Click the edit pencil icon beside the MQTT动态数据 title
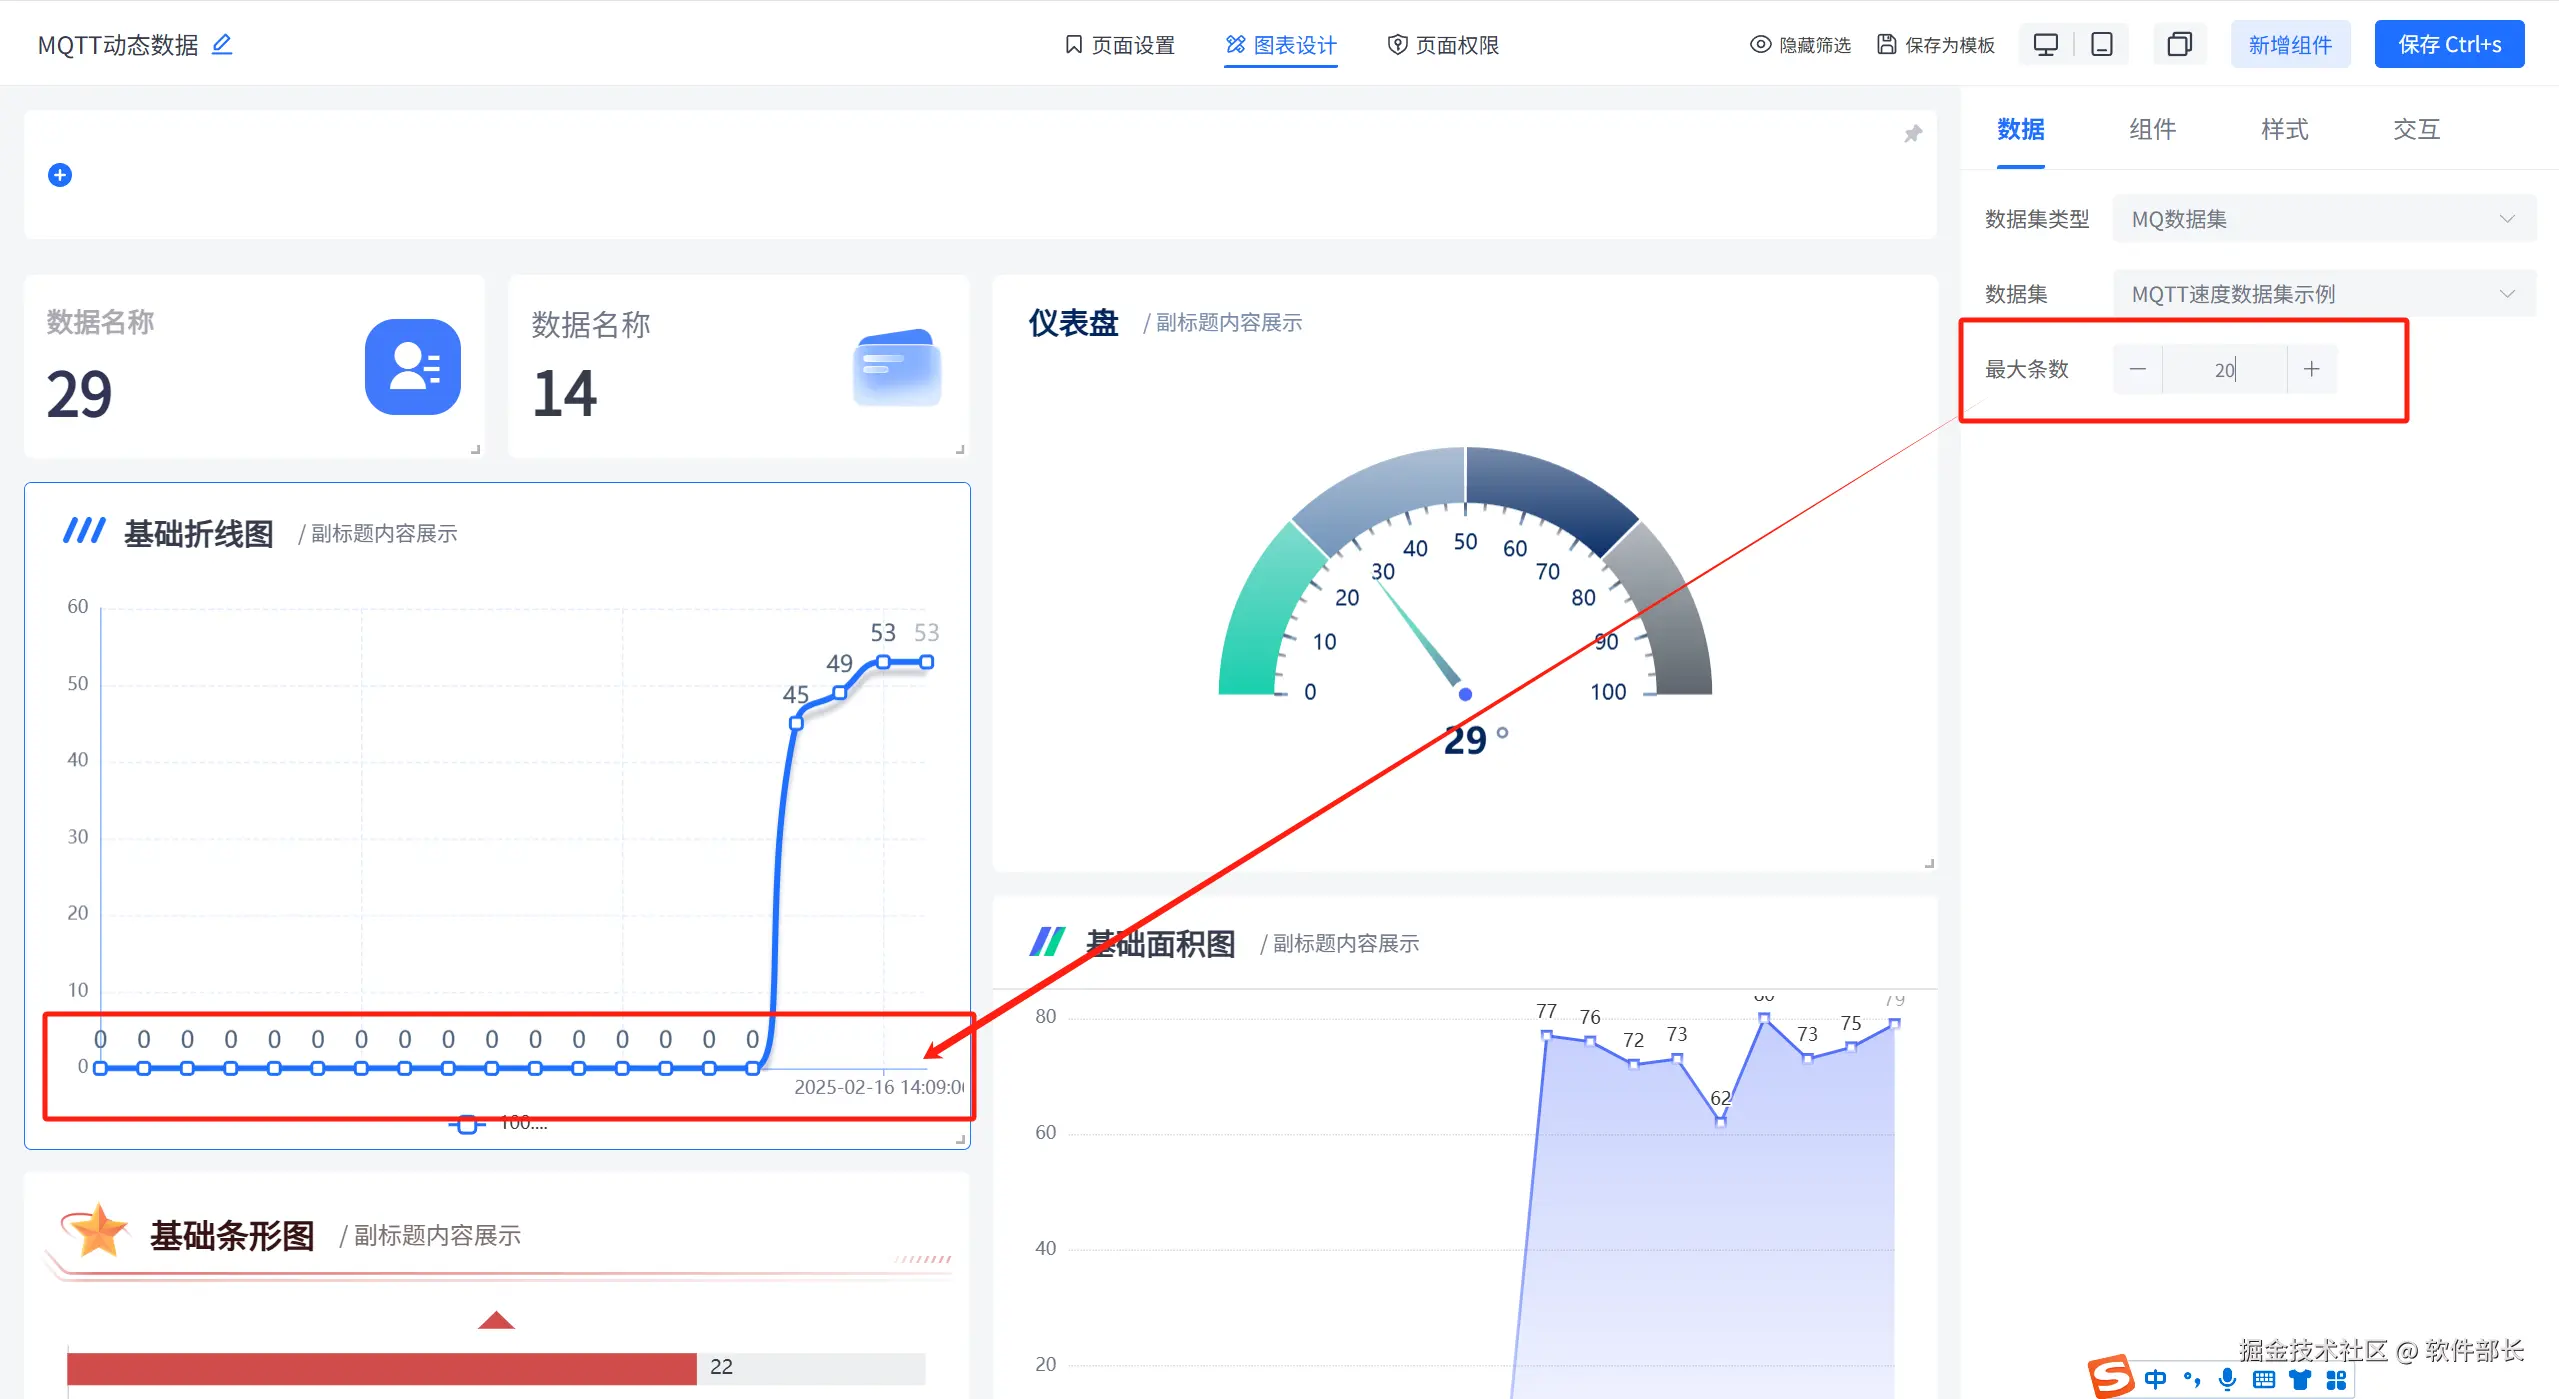This screenshot has height=1399, width=2559. click(x=222, y=44)
